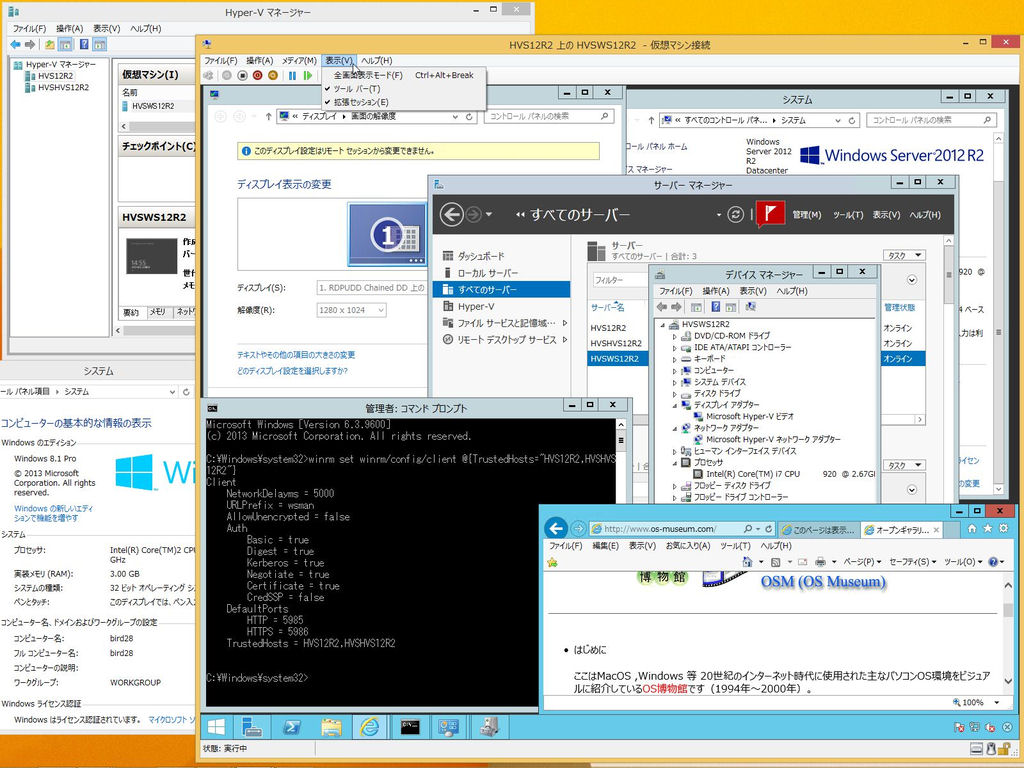The height and width of the screenshot is (768, 1024).
Task: Click the Server Manager notifications flag
Action: coord(771,214)
